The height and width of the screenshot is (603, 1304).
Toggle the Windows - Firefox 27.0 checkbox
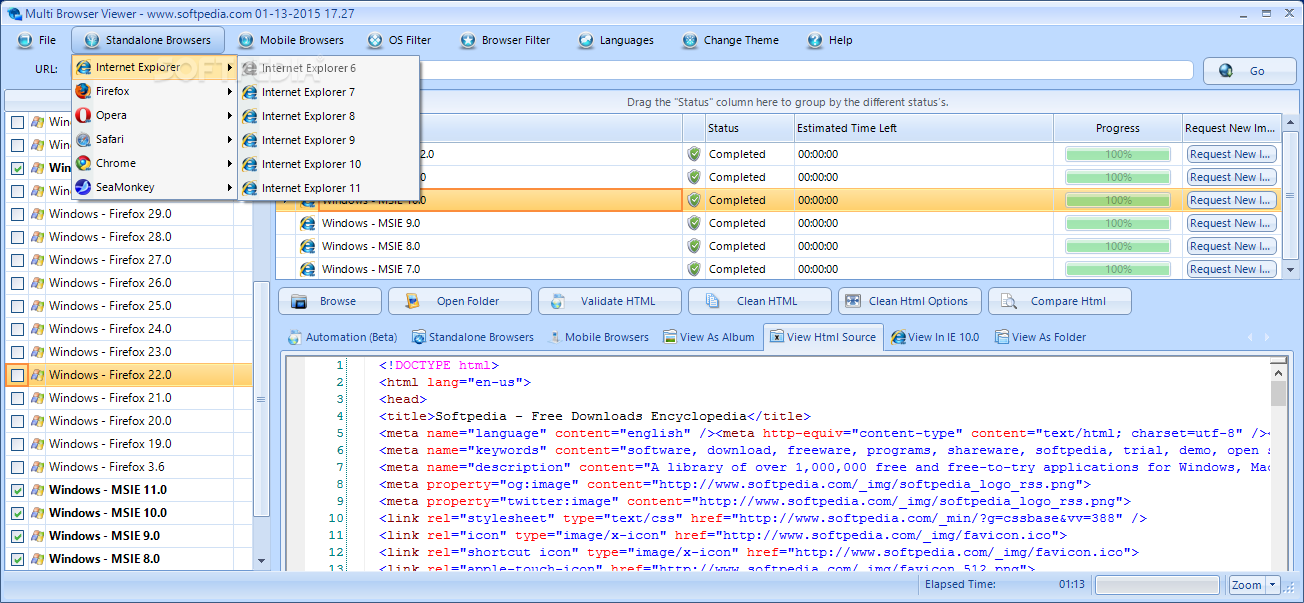pyautogui.click(x=17, y=260)
